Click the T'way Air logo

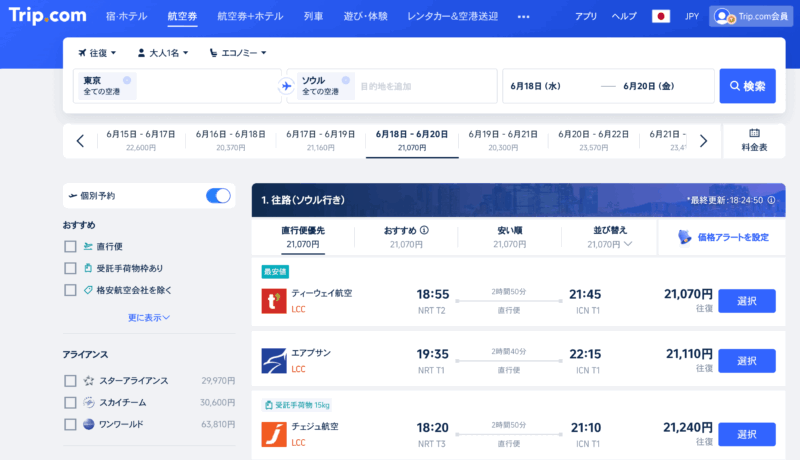(x=274, y=301)
